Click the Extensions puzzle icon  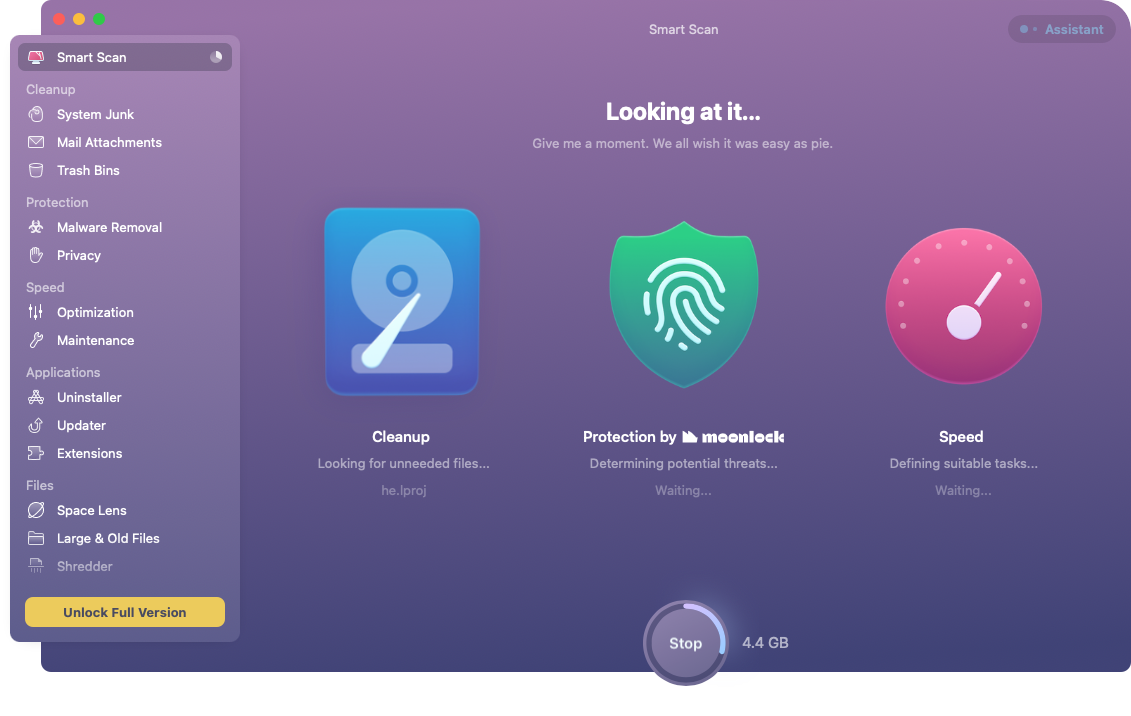point(36,454)
